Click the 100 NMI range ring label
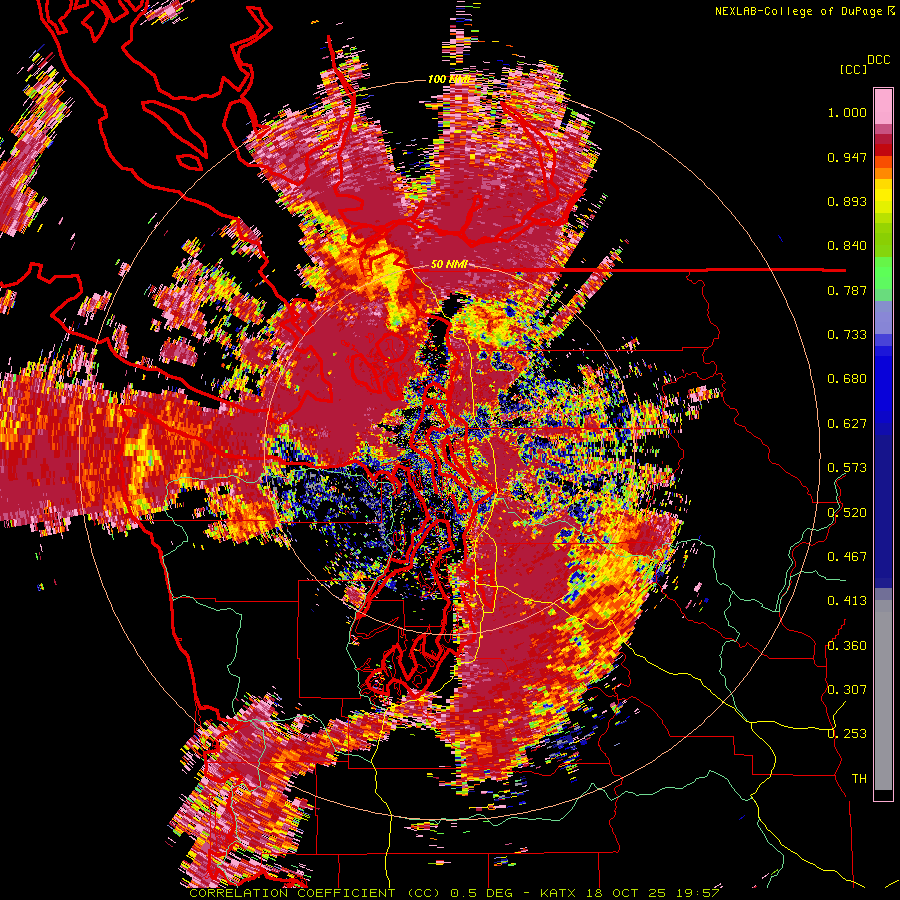This screenshot has height=900, width=900. coord(448,79)
